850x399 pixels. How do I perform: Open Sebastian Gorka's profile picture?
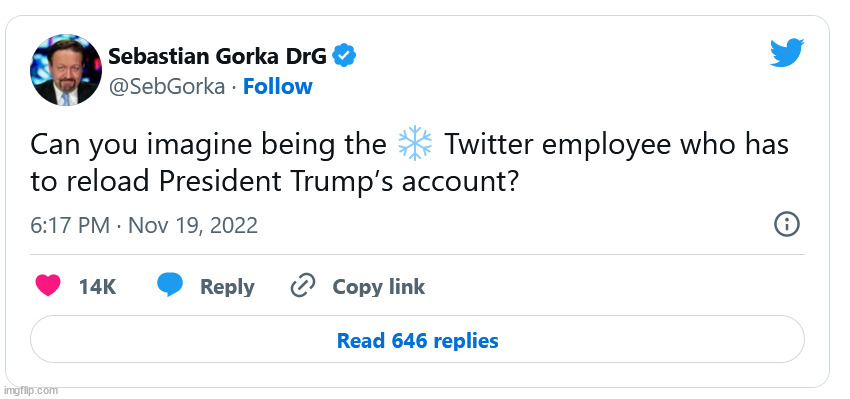(x=66, y=70)
